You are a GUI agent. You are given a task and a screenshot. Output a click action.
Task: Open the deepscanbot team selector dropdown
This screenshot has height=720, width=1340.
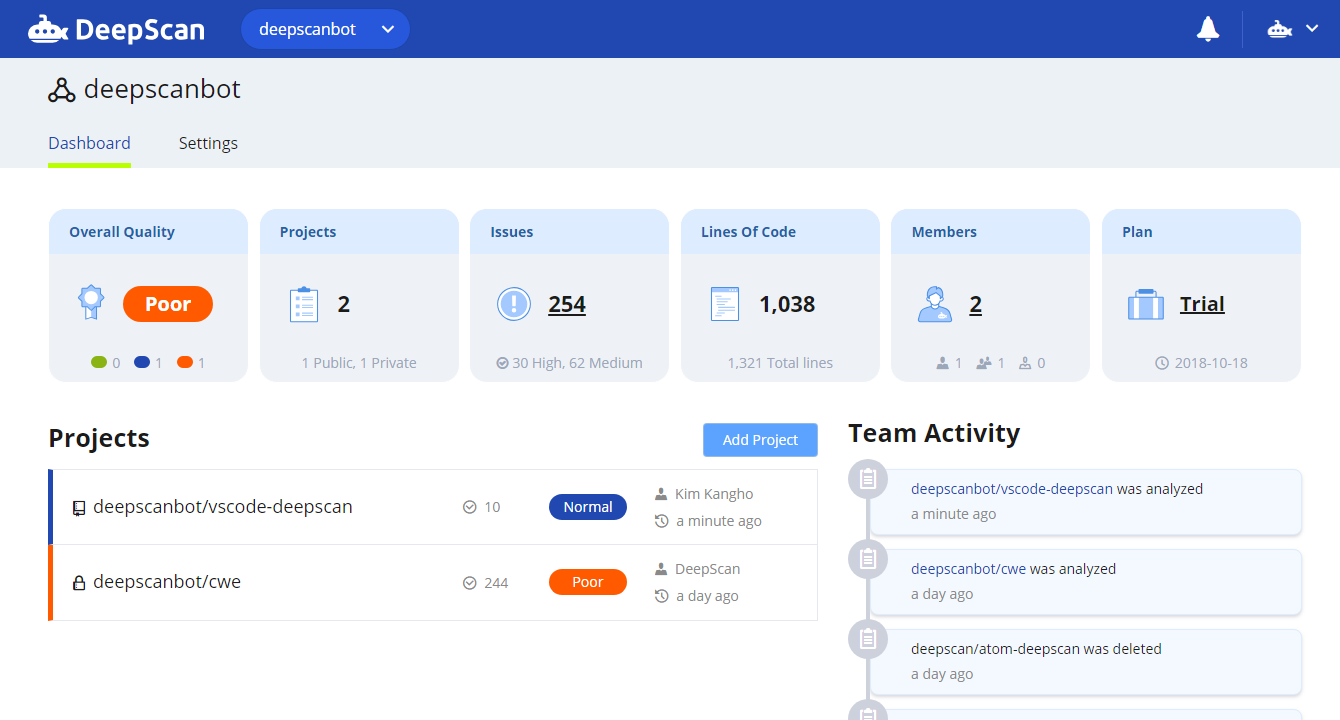click(x=325, y=29)
